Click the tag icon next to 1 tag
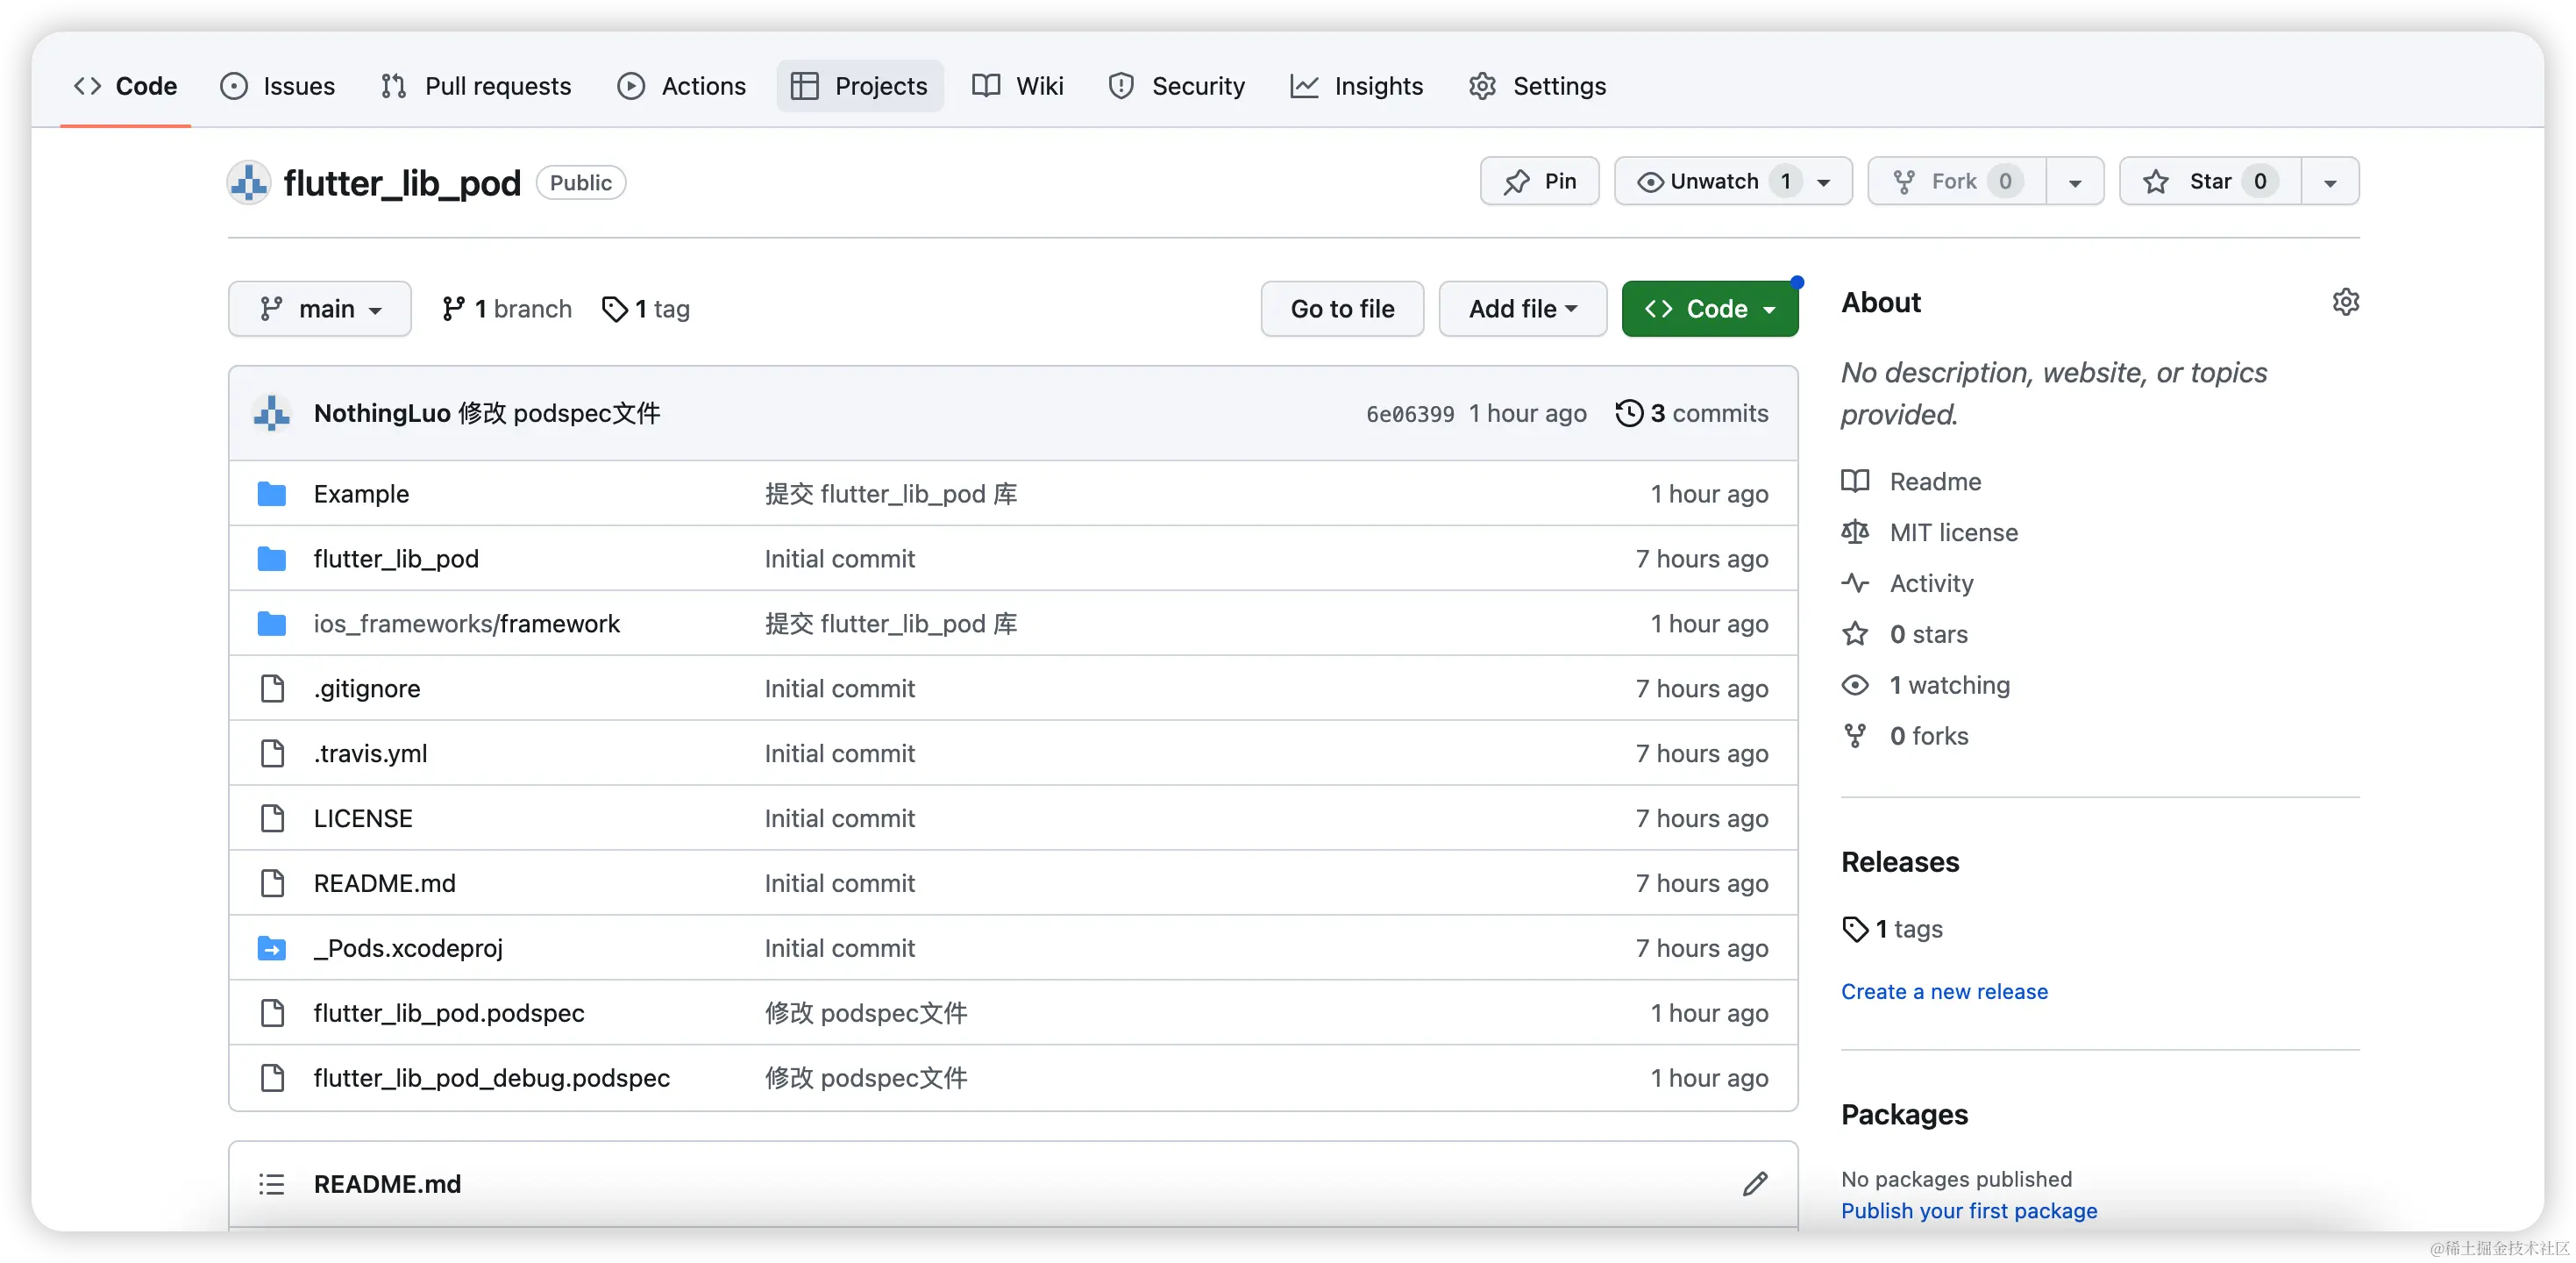 tap(614, 309)
